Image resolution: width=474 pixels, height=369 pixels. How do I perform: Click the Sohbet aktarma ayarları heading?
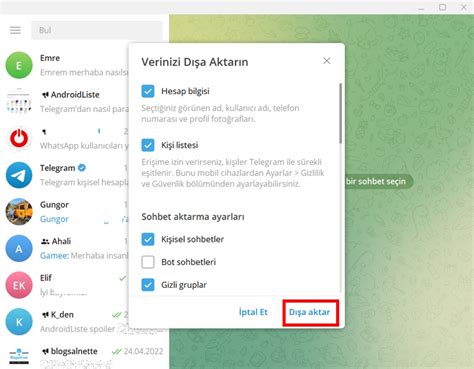pyautogui.click(x=193, y=217)
